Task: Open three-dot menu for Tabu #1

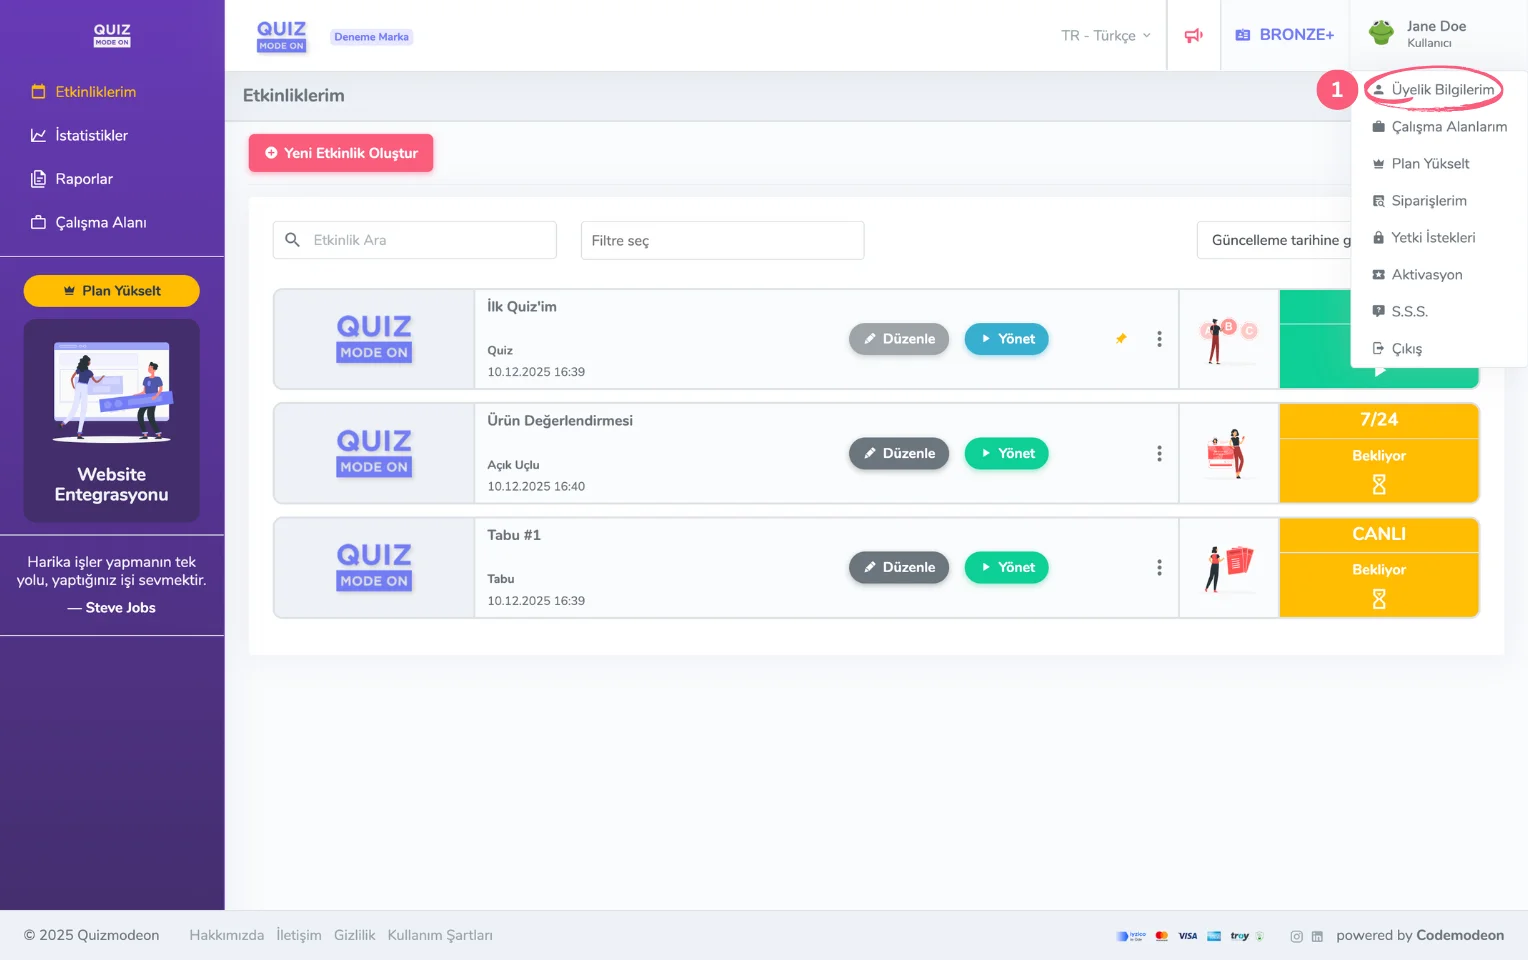Action: (1159, 568)
